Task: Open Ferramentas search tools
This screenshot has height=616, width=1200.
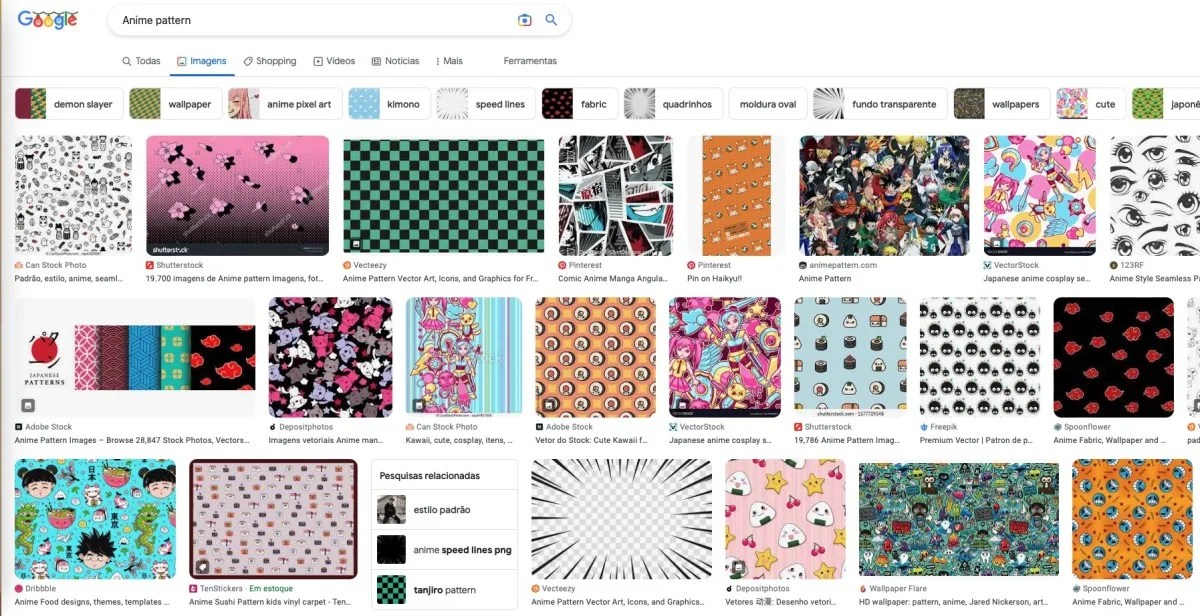Action: [530, 61]
